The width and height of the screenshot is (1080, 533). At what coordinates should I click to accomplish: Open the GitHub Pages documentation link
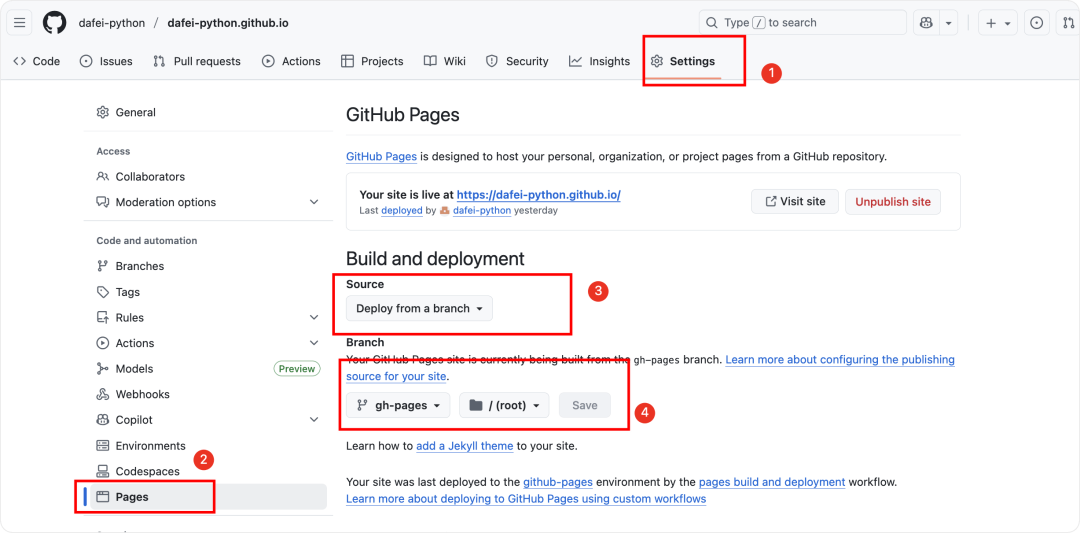click(382, 156)
